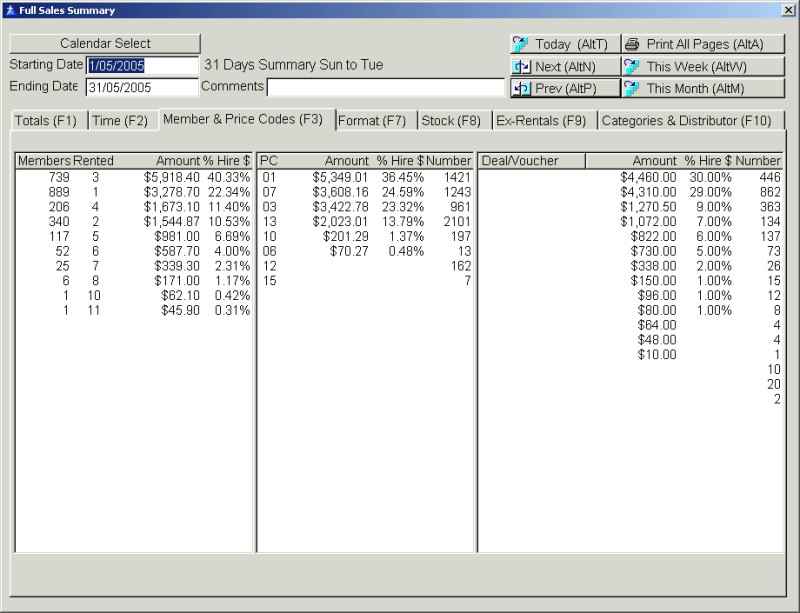Click the Today (AltT) button icon
This screenshot has height=613, width=800.
click(520, 44)
